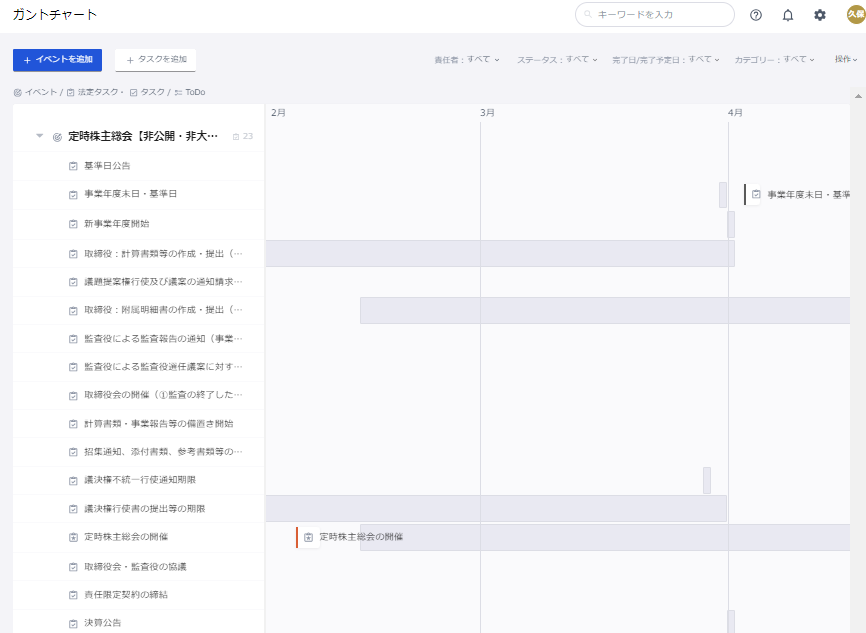Click the task icon beside 取締役会・監査役の協議

pos(73,567)
